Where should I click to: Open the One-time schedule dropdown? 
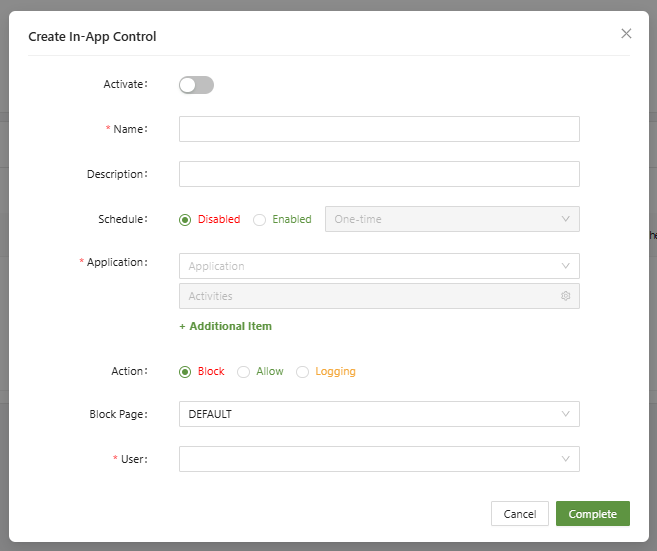[452, 219]
